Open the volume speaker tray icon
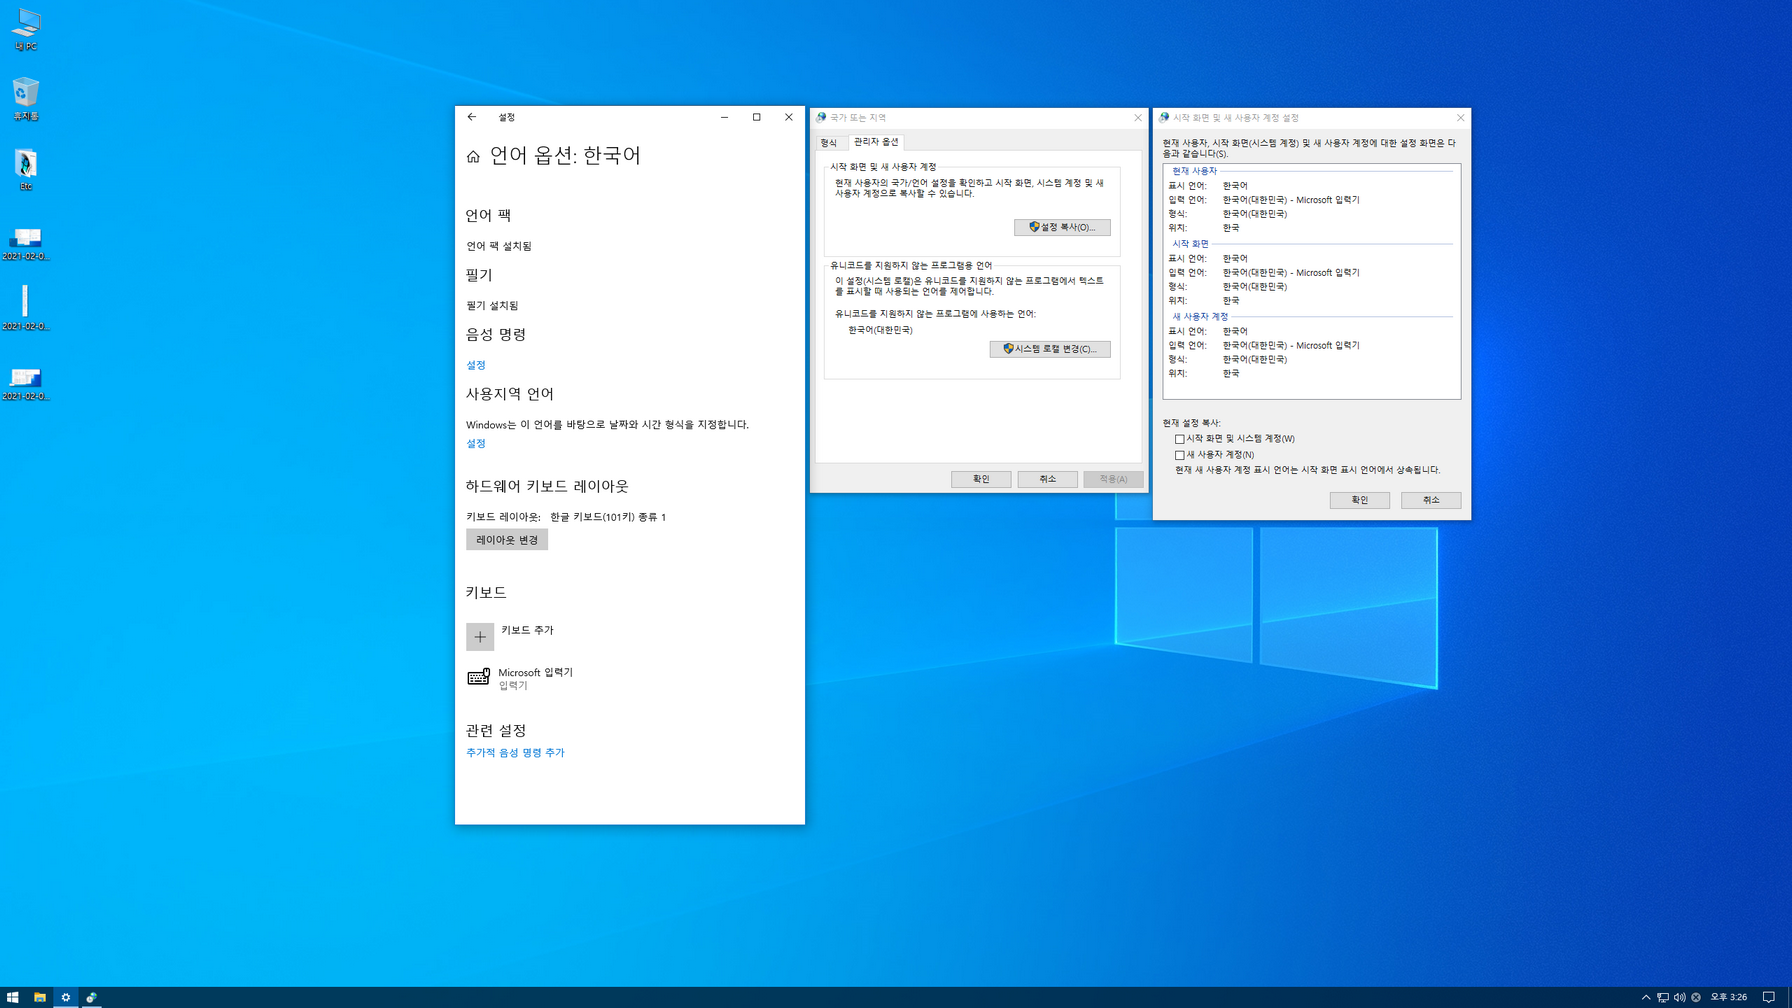Viewport: 1792px width, 1008px height. point(1680,997)
